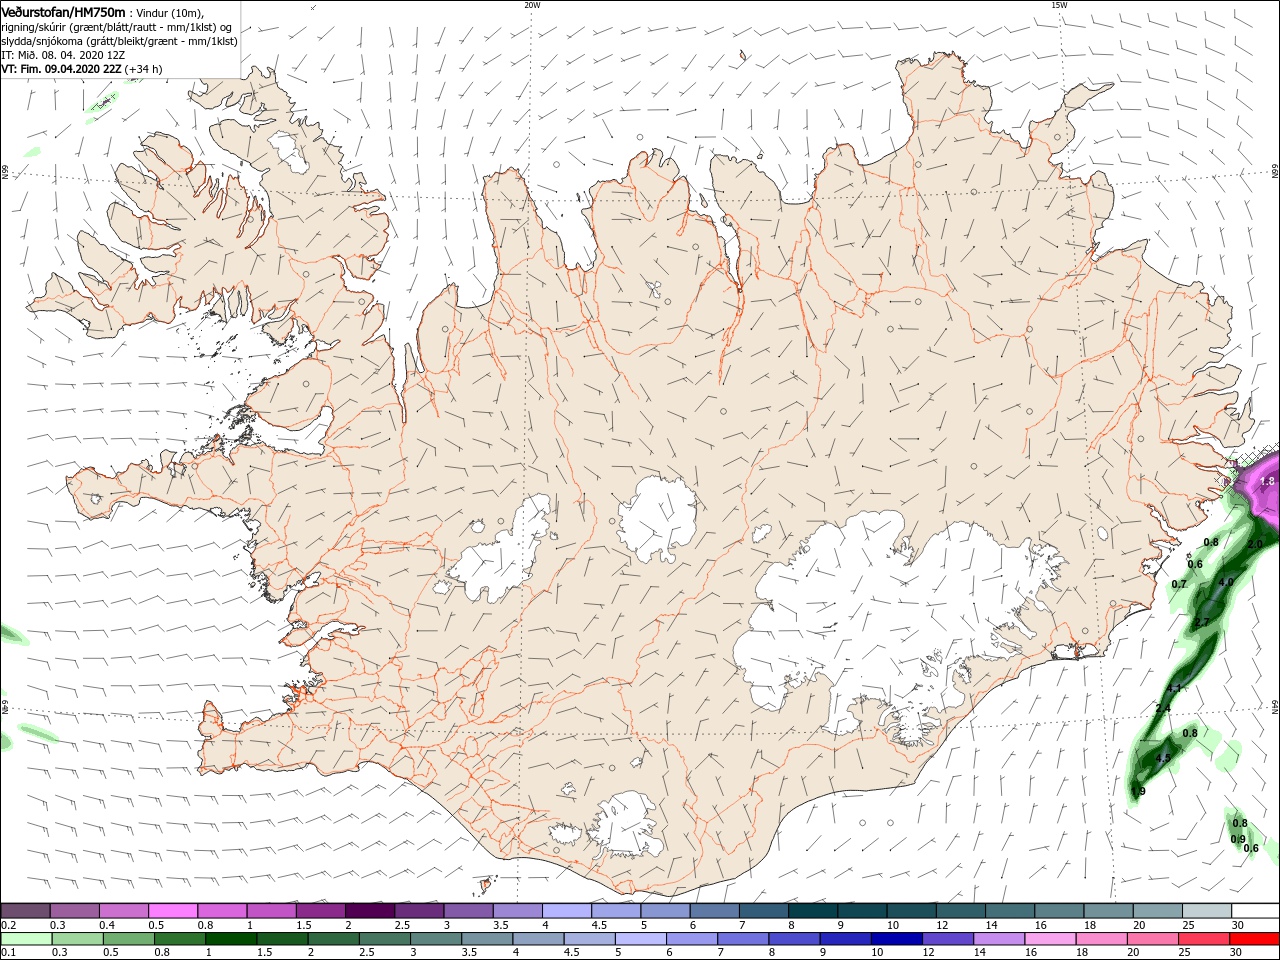Viewport: 1280px width, 960px height.
Task: Click the 15W longitude label
Action: 1059,5
